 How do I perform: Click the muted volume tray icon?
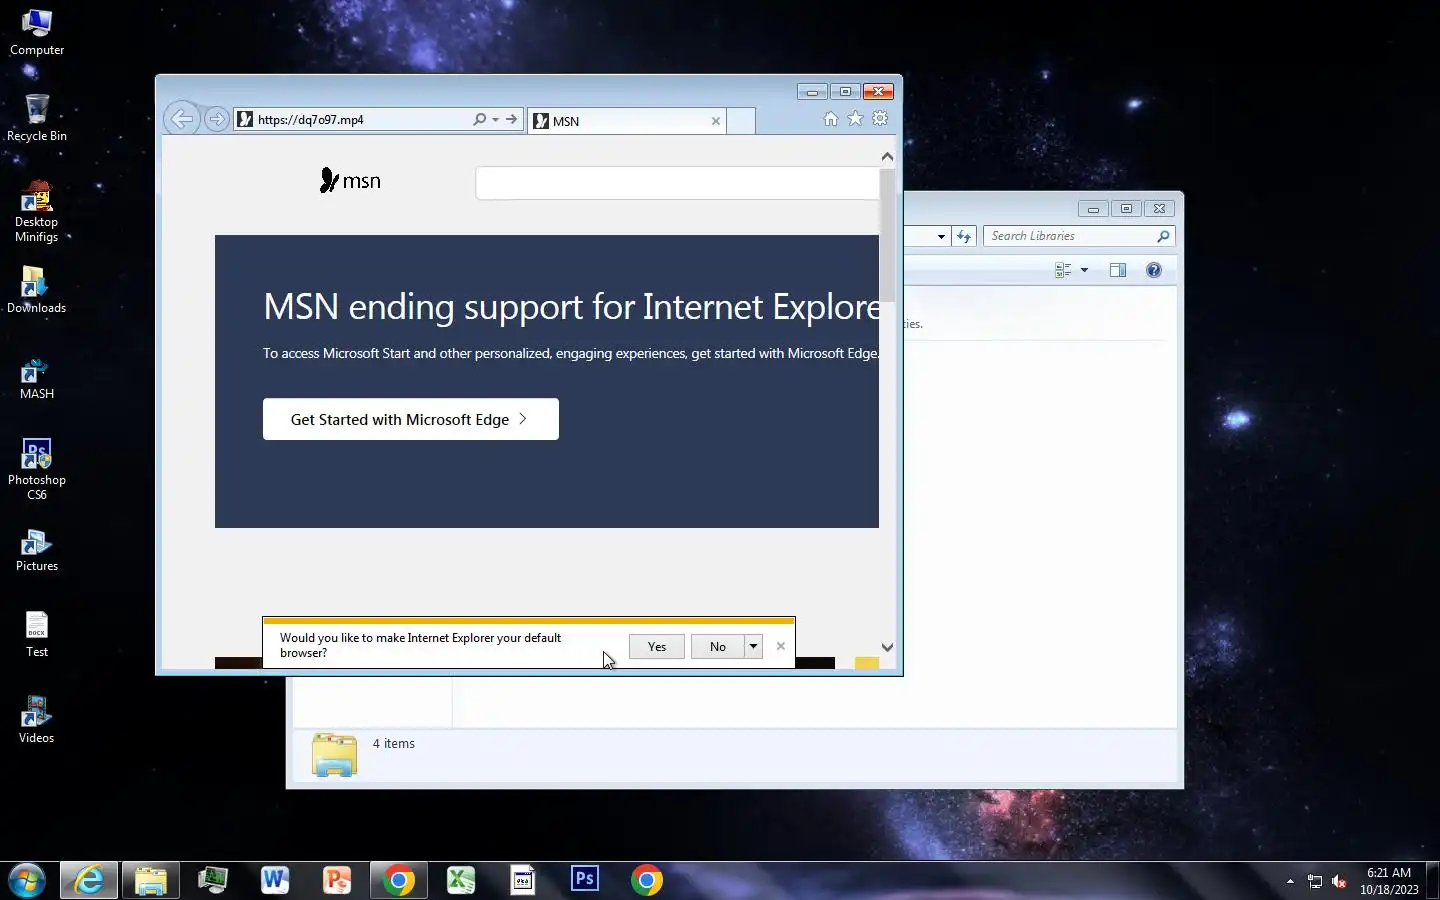1339,881
